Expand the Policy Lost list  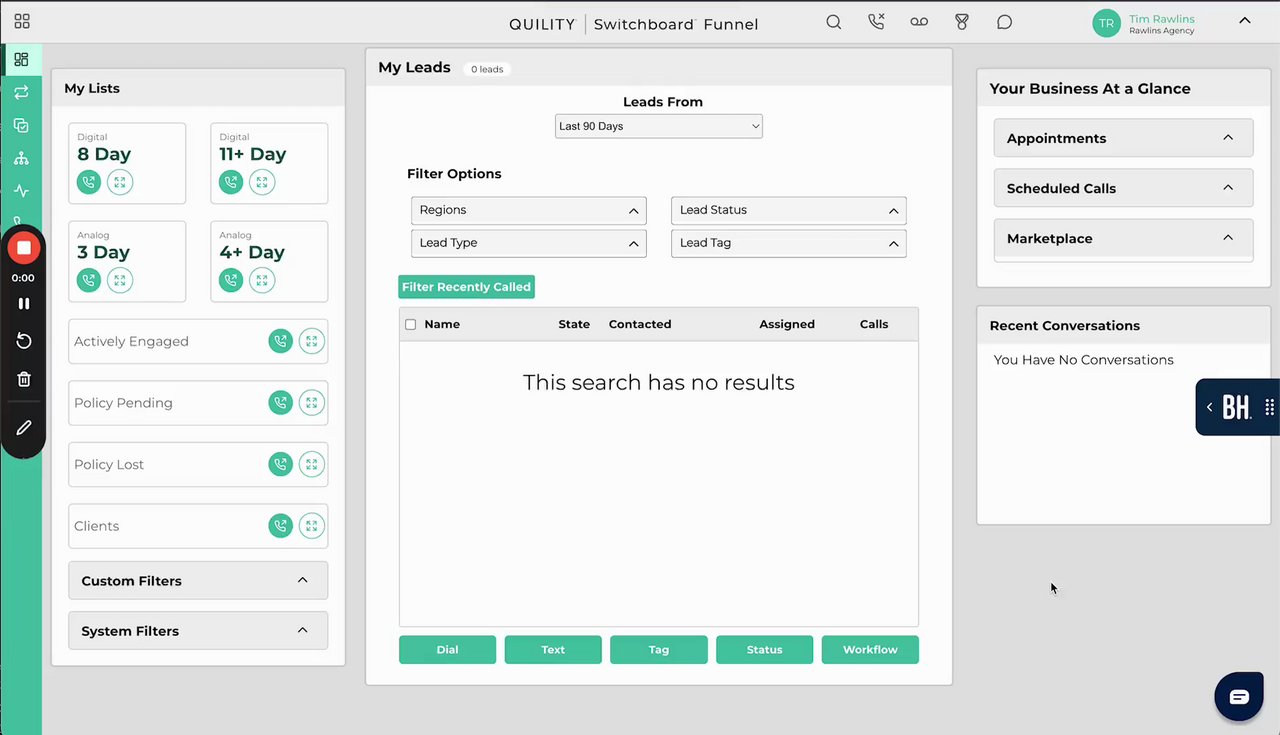coord(312,465)
